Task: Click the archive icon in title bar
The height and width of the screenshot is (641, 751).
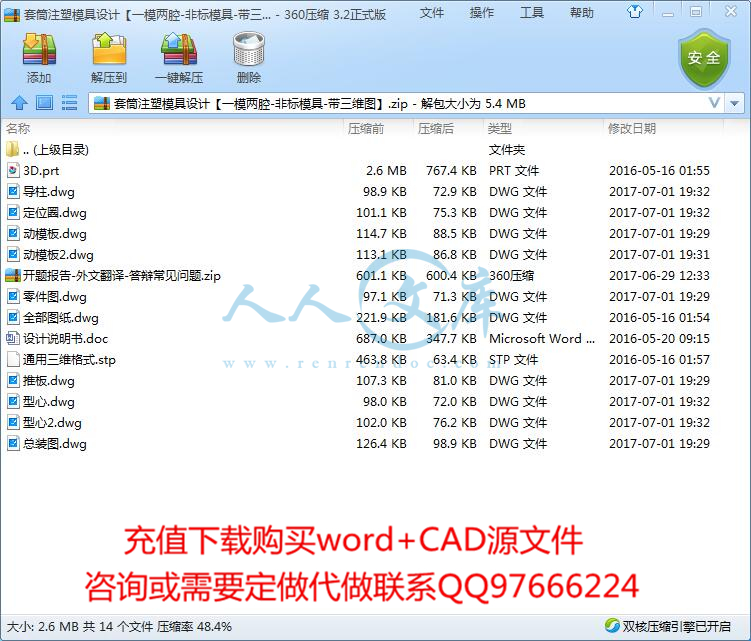Action: [x=11, y=14]
